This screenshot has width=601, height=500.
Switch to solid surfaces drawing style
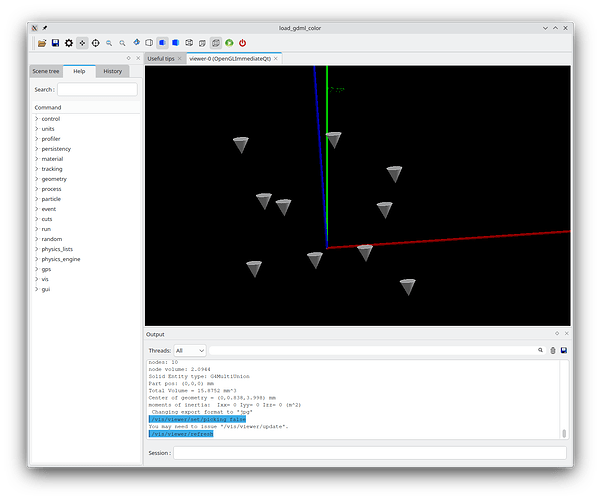[176, 43]
